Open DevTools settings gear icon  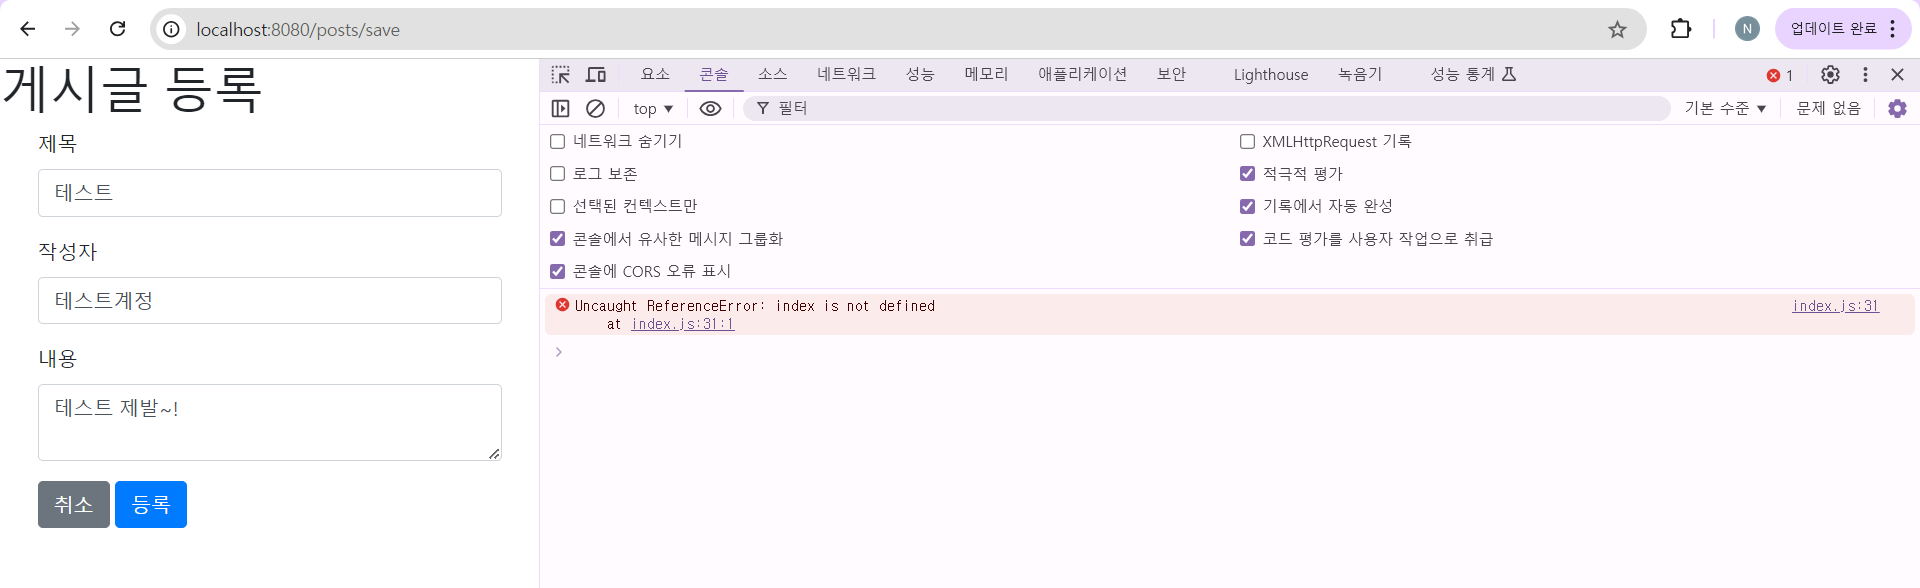[x=1830, y=75]
